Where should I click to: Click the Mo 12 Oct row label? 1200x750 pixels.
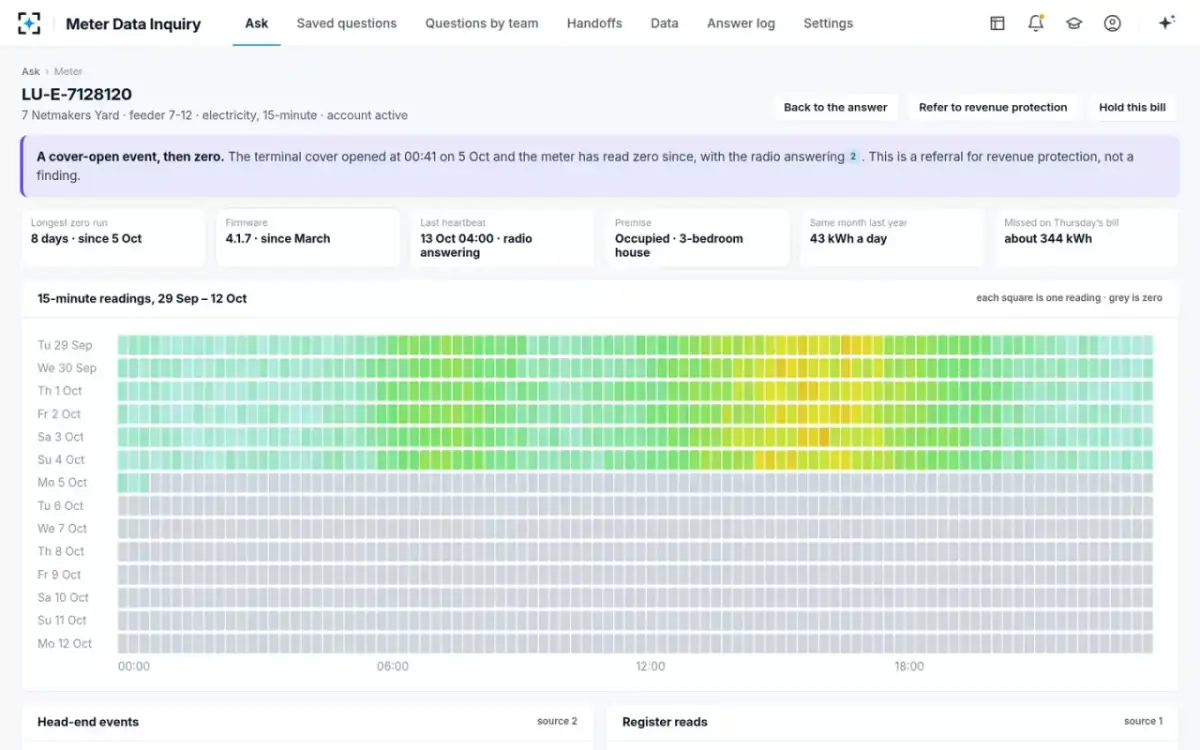pyautogui.click(x=65, y=644)
